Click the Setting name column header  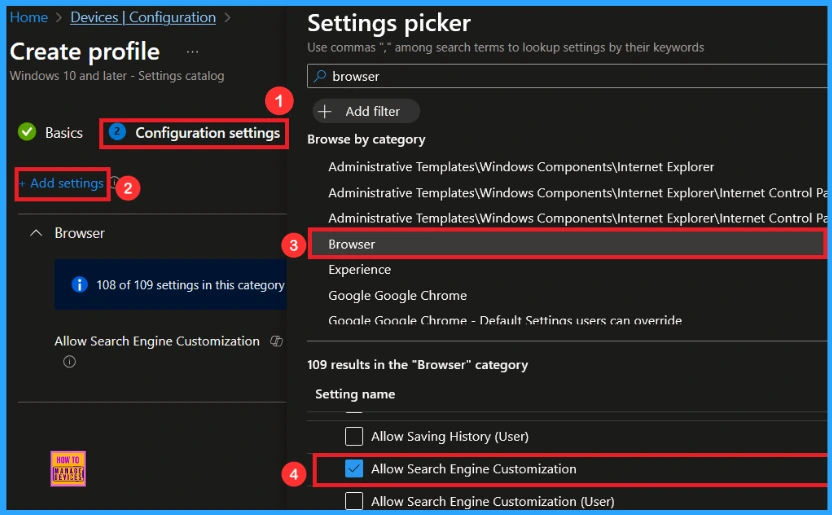355,394
